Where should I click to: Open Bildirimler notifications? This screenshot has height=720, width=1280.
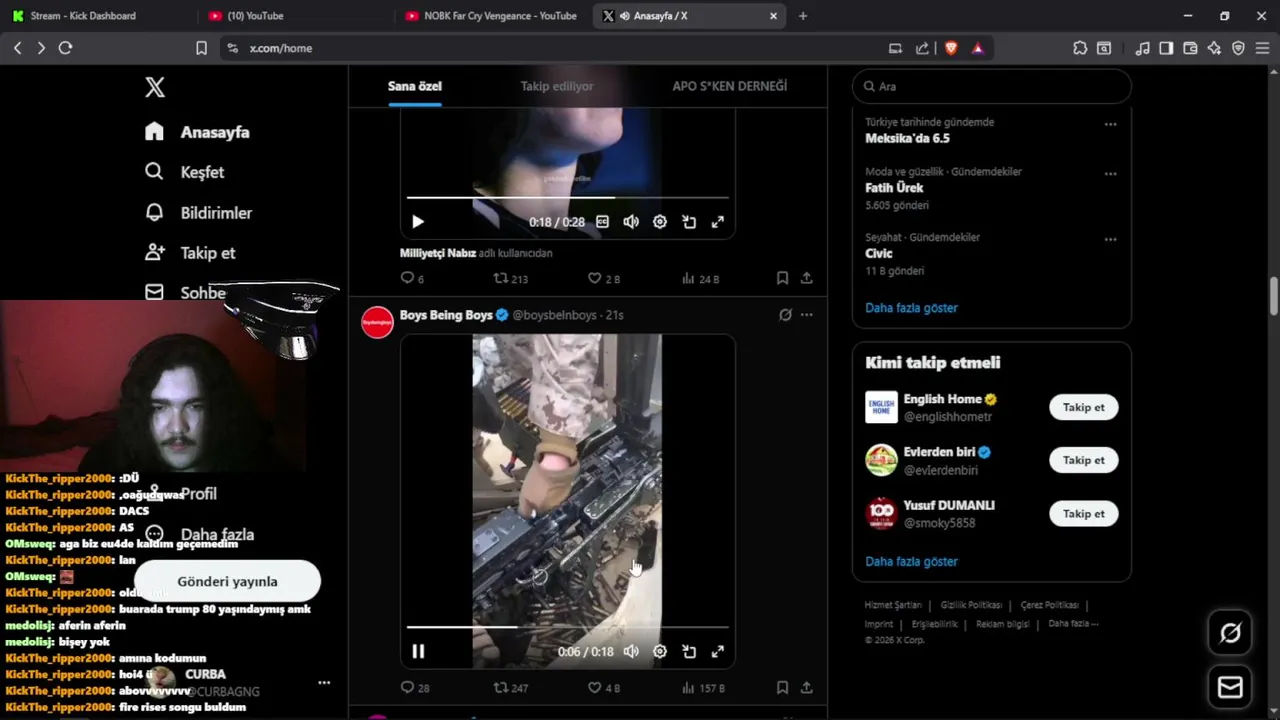(x=198, y=213)
